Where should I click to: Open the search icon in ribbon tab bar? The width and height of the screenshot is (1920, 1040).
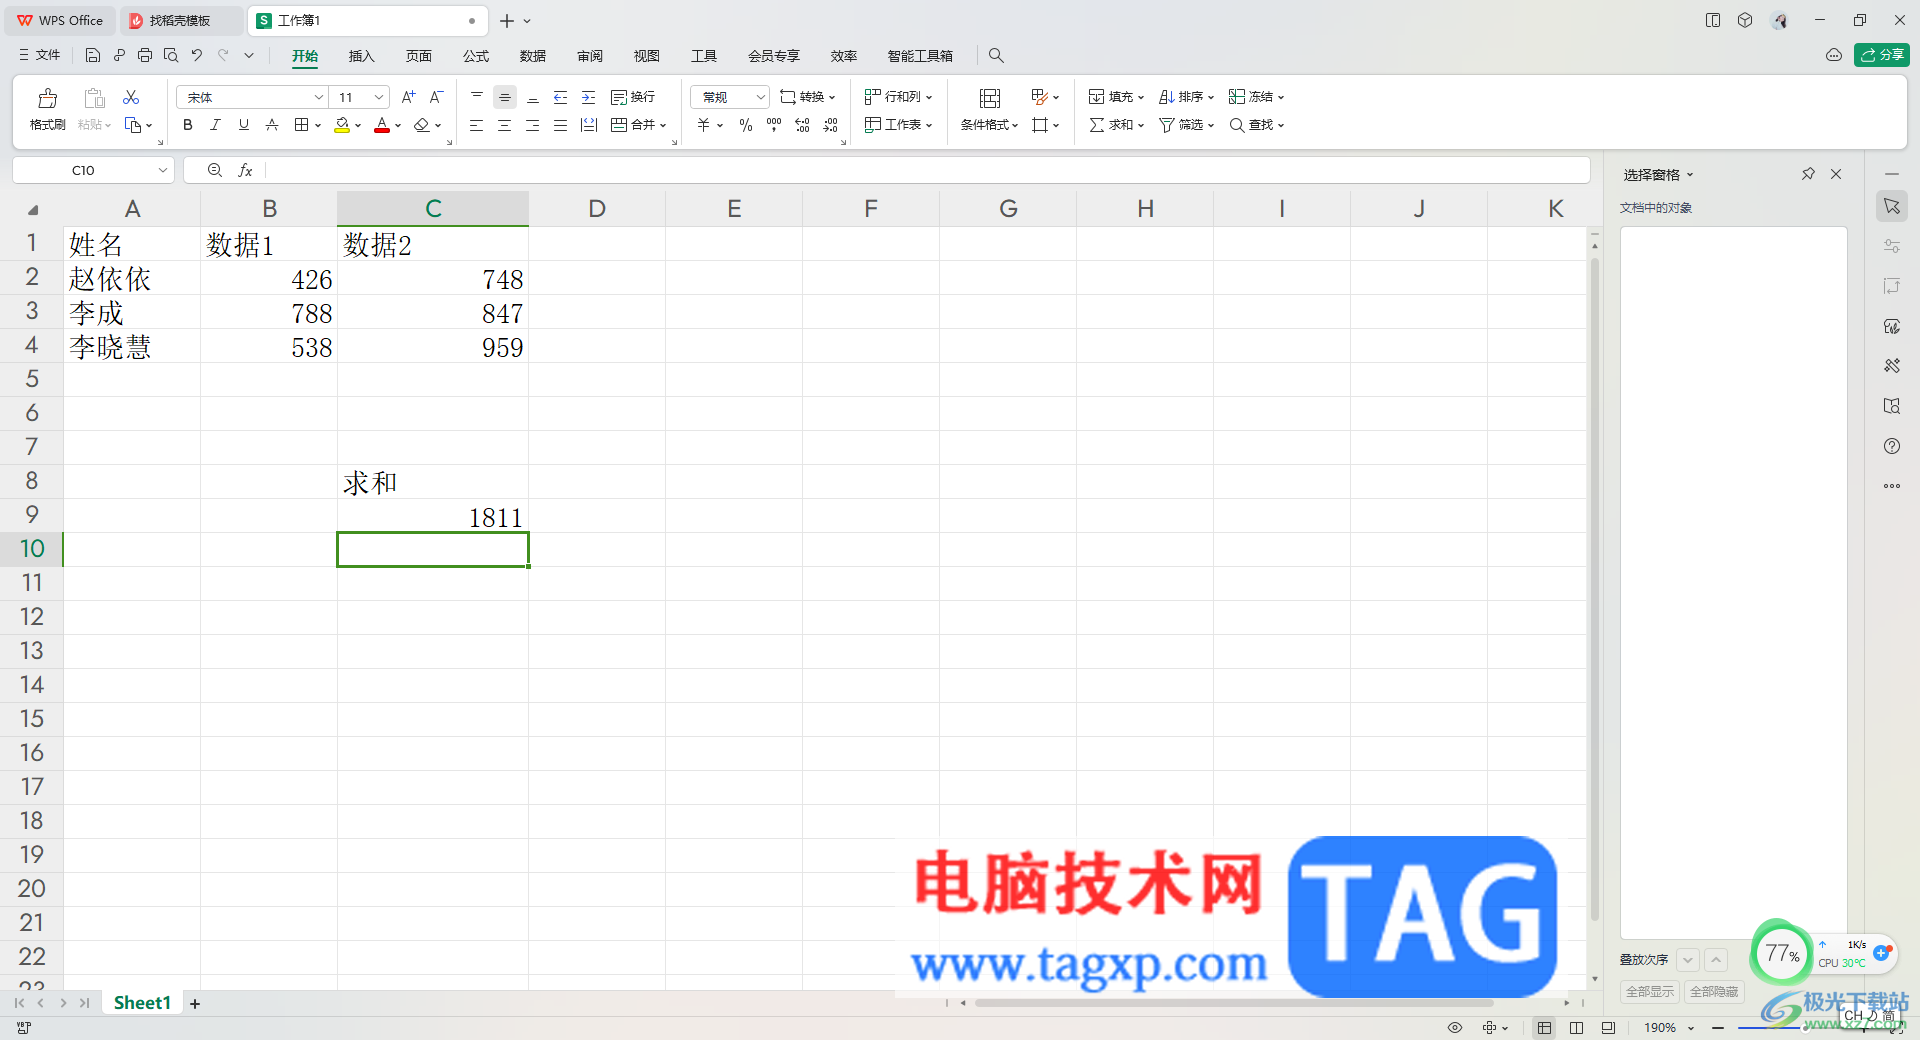pos(996,56)
